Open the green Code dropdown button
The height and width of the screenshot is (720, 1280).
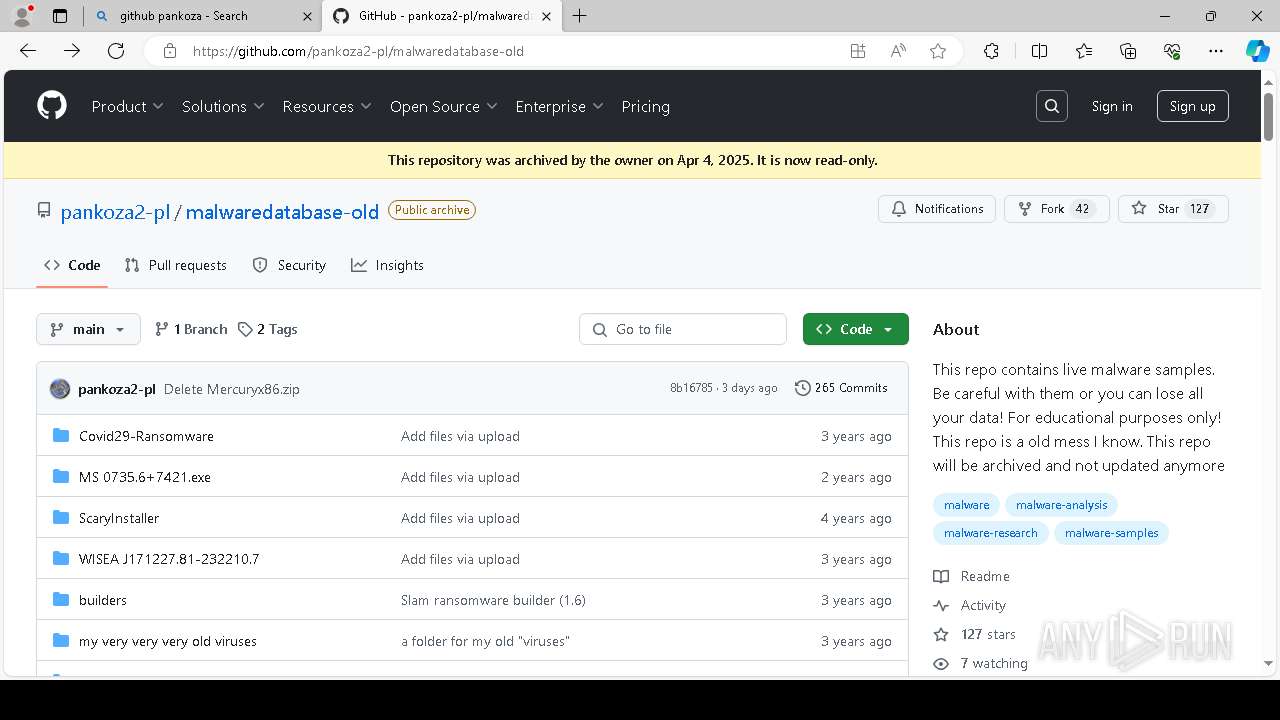click(856, 329)
